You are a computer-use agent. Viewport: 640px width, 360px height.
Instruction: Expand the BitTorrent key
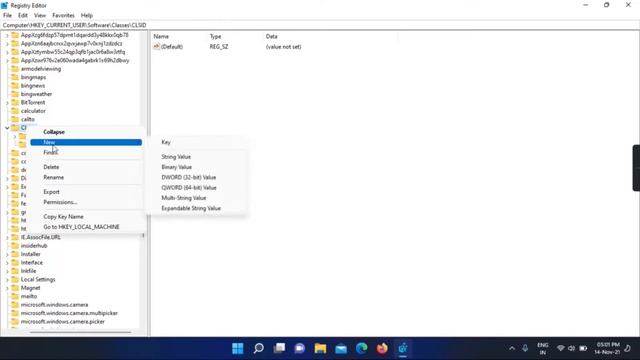tap(7, 102)
